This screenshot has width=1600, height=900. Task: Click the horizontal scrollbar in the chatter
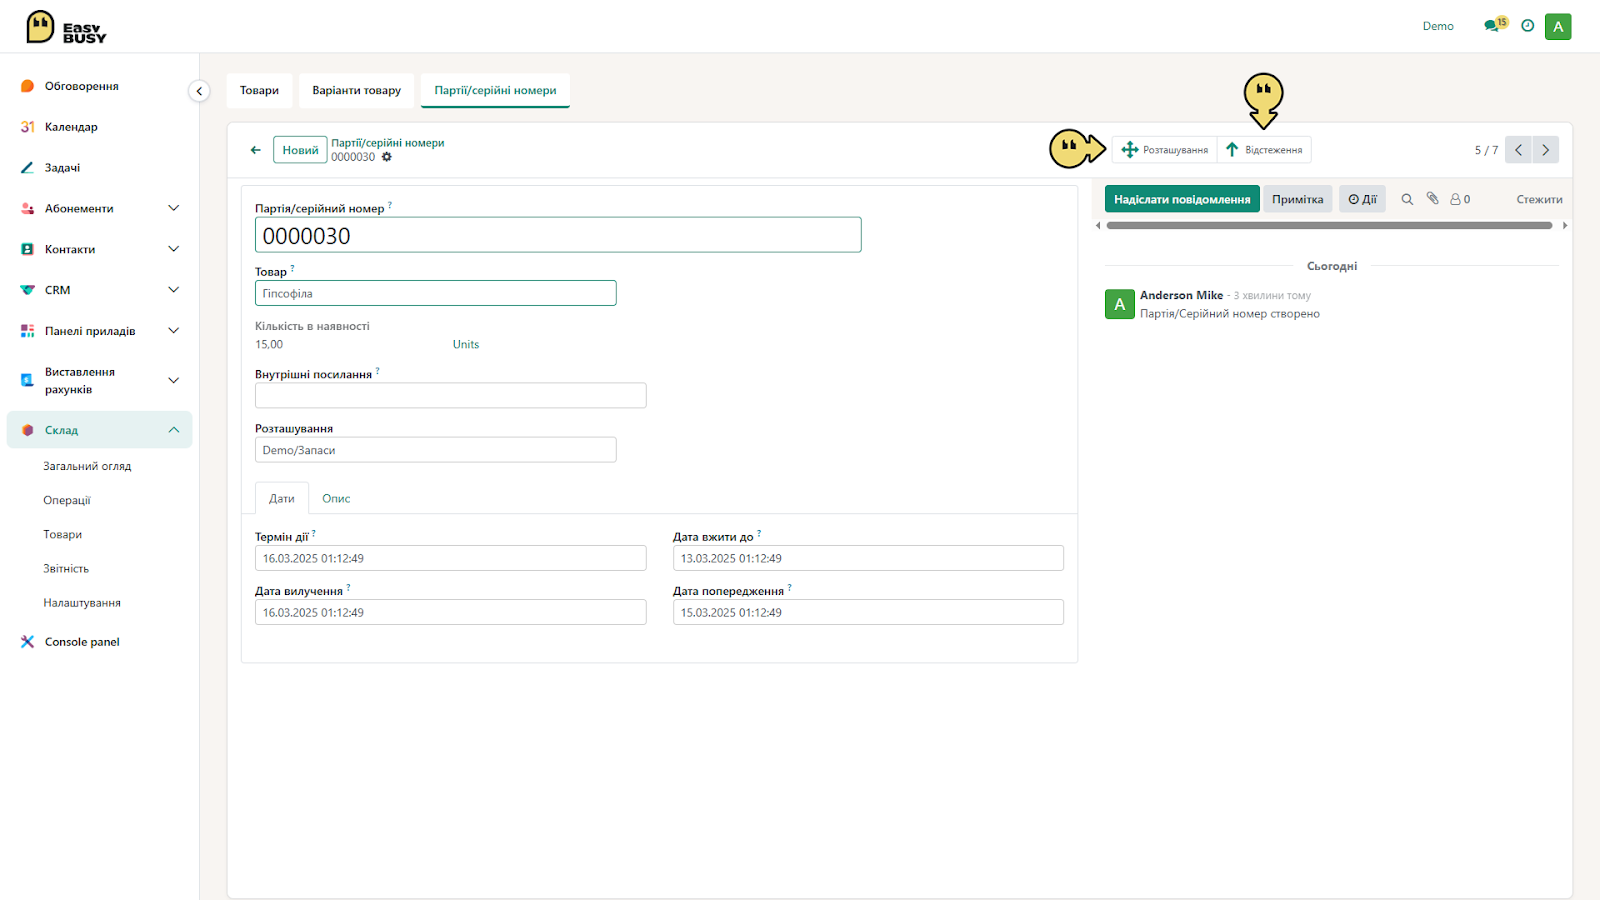1330,226
